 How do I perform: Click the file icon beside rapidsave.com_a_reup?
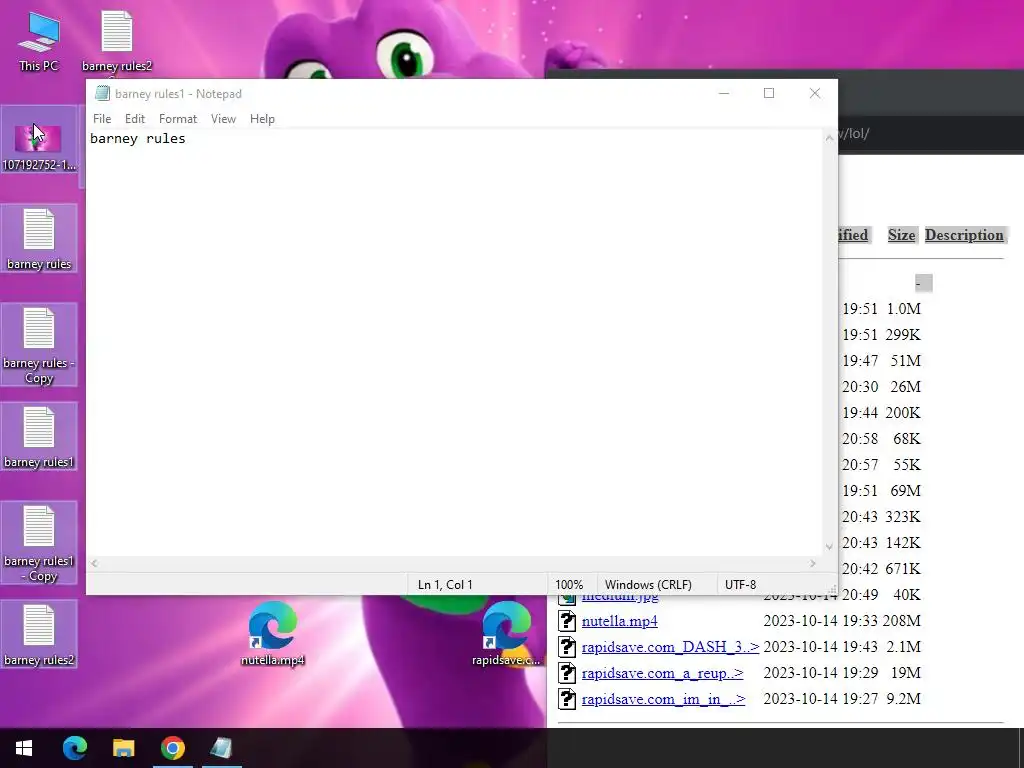pos(567,673)
